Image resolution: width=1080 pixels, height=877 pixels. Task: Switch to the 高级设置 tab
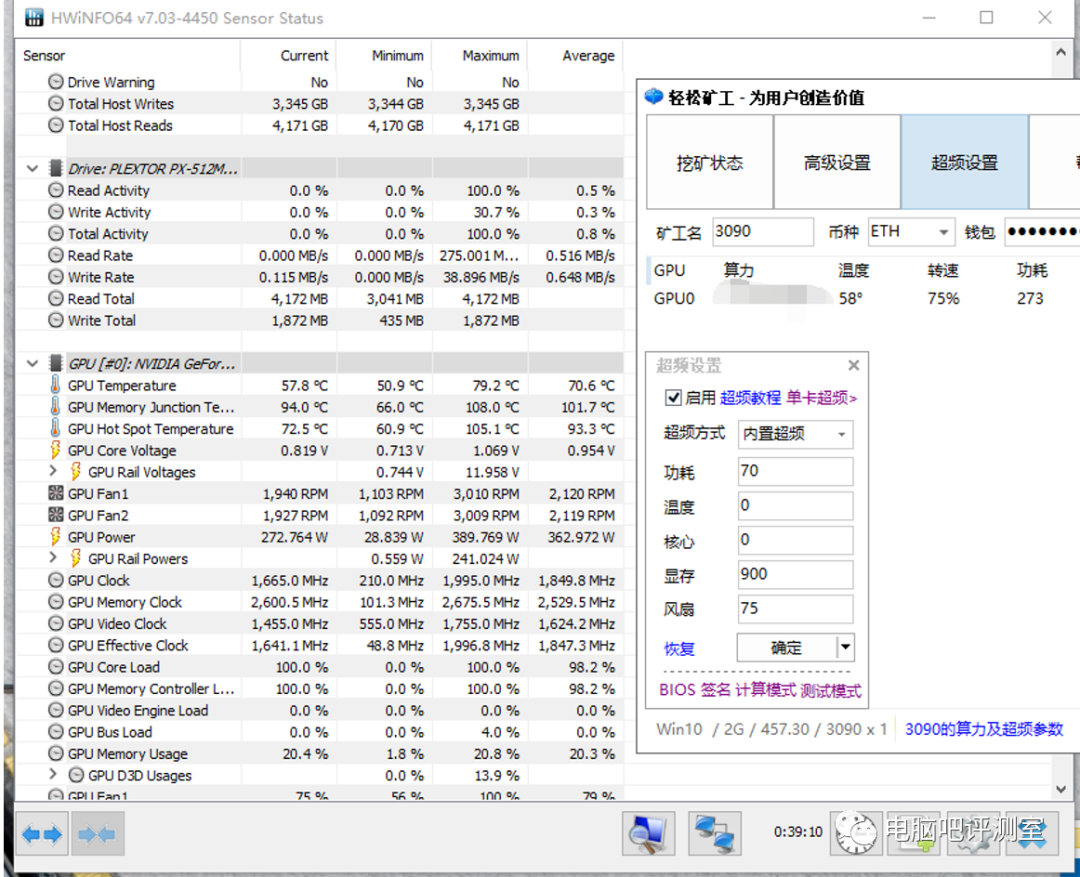point(837,163)
